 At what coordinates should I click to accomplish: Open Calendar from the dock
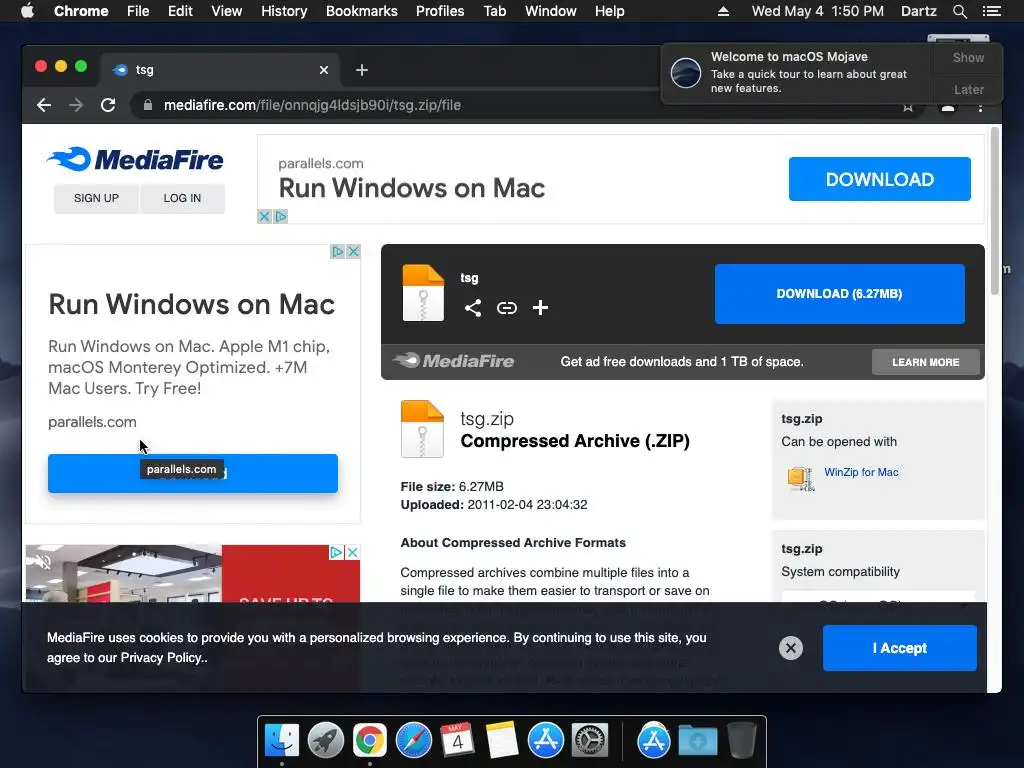458,741
